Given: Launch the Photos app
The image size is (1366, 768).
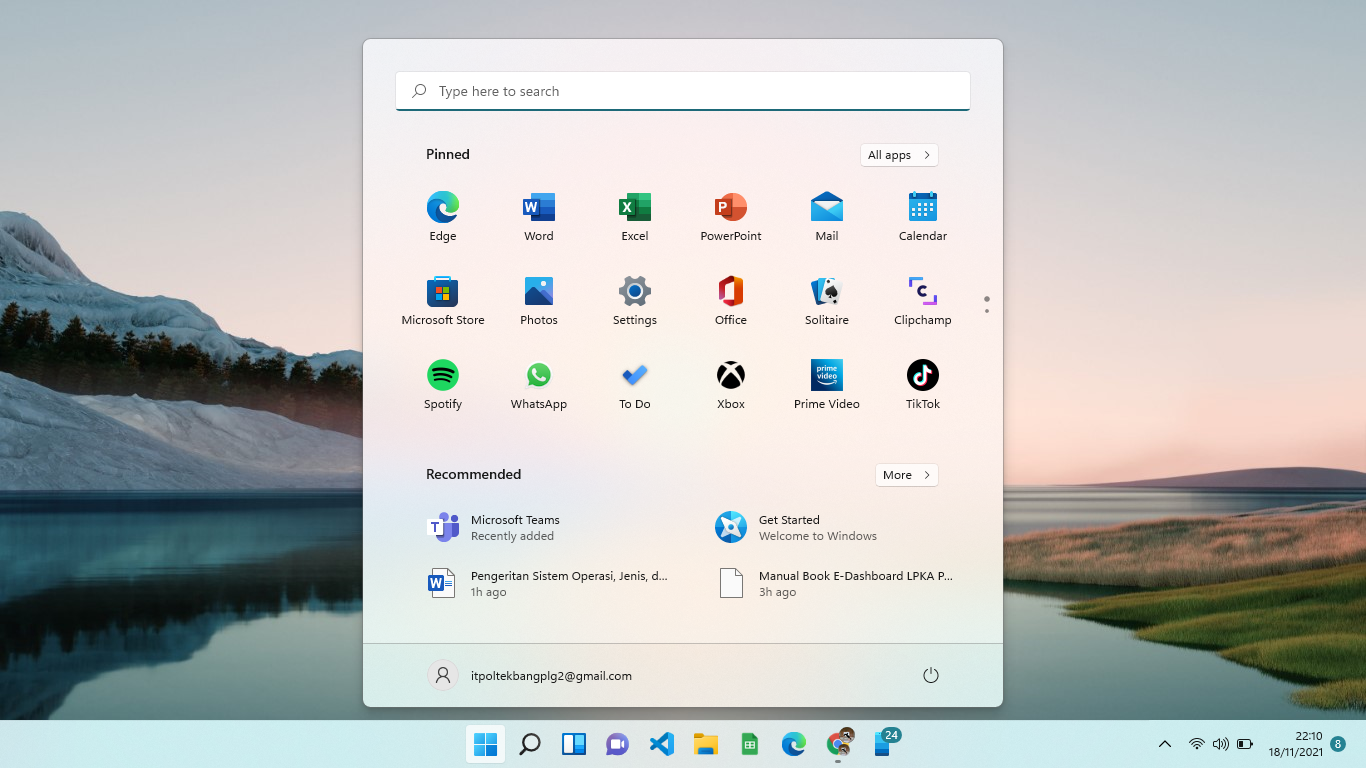Looking at the screenshot, I should 539,301.
